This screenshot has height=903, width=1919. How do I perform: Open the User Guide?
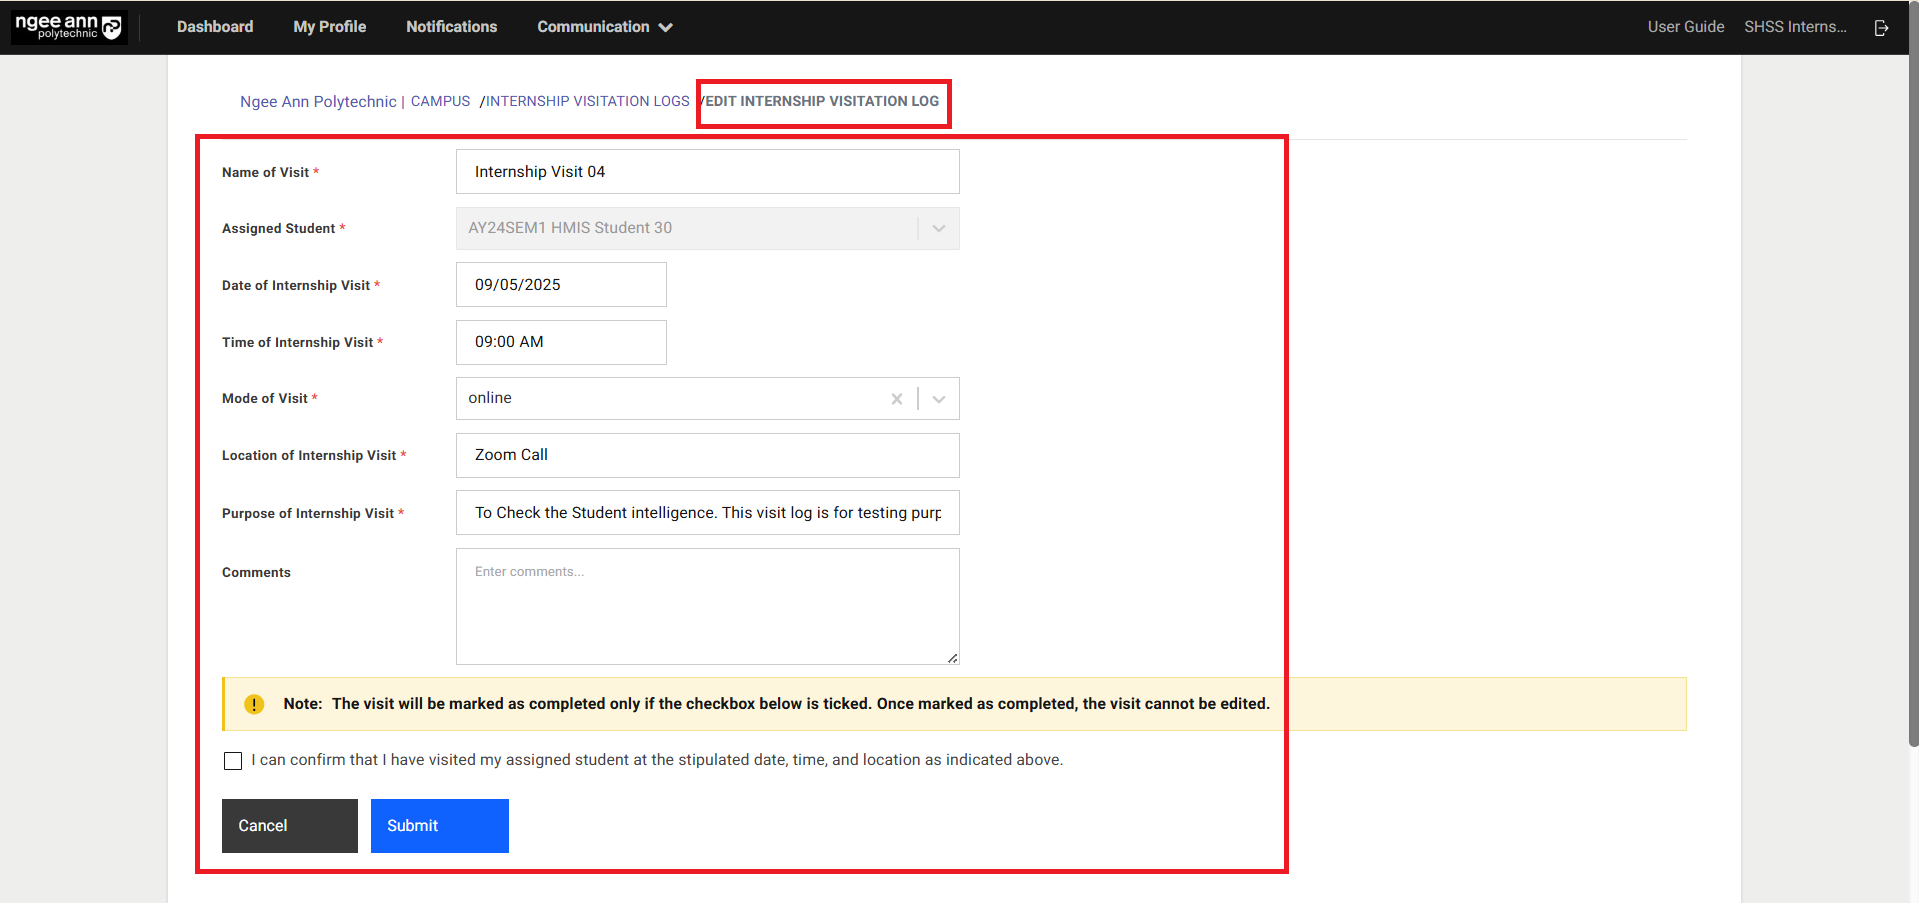pyautogui.click(x=1685, y=27)
